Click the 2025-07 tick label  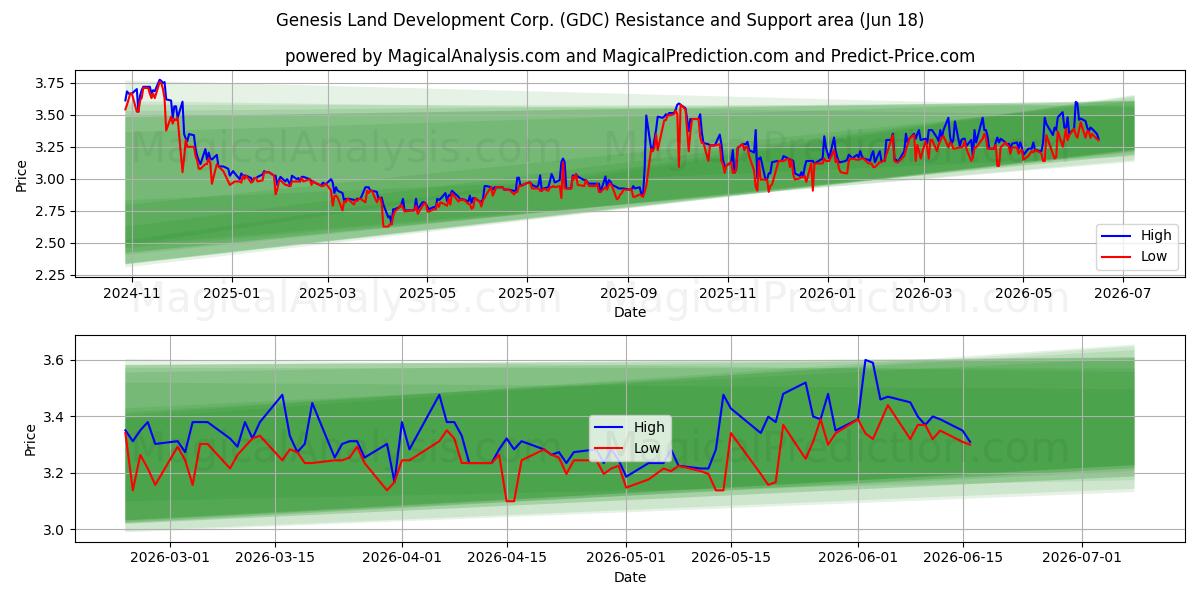click(x=527, y=293)
